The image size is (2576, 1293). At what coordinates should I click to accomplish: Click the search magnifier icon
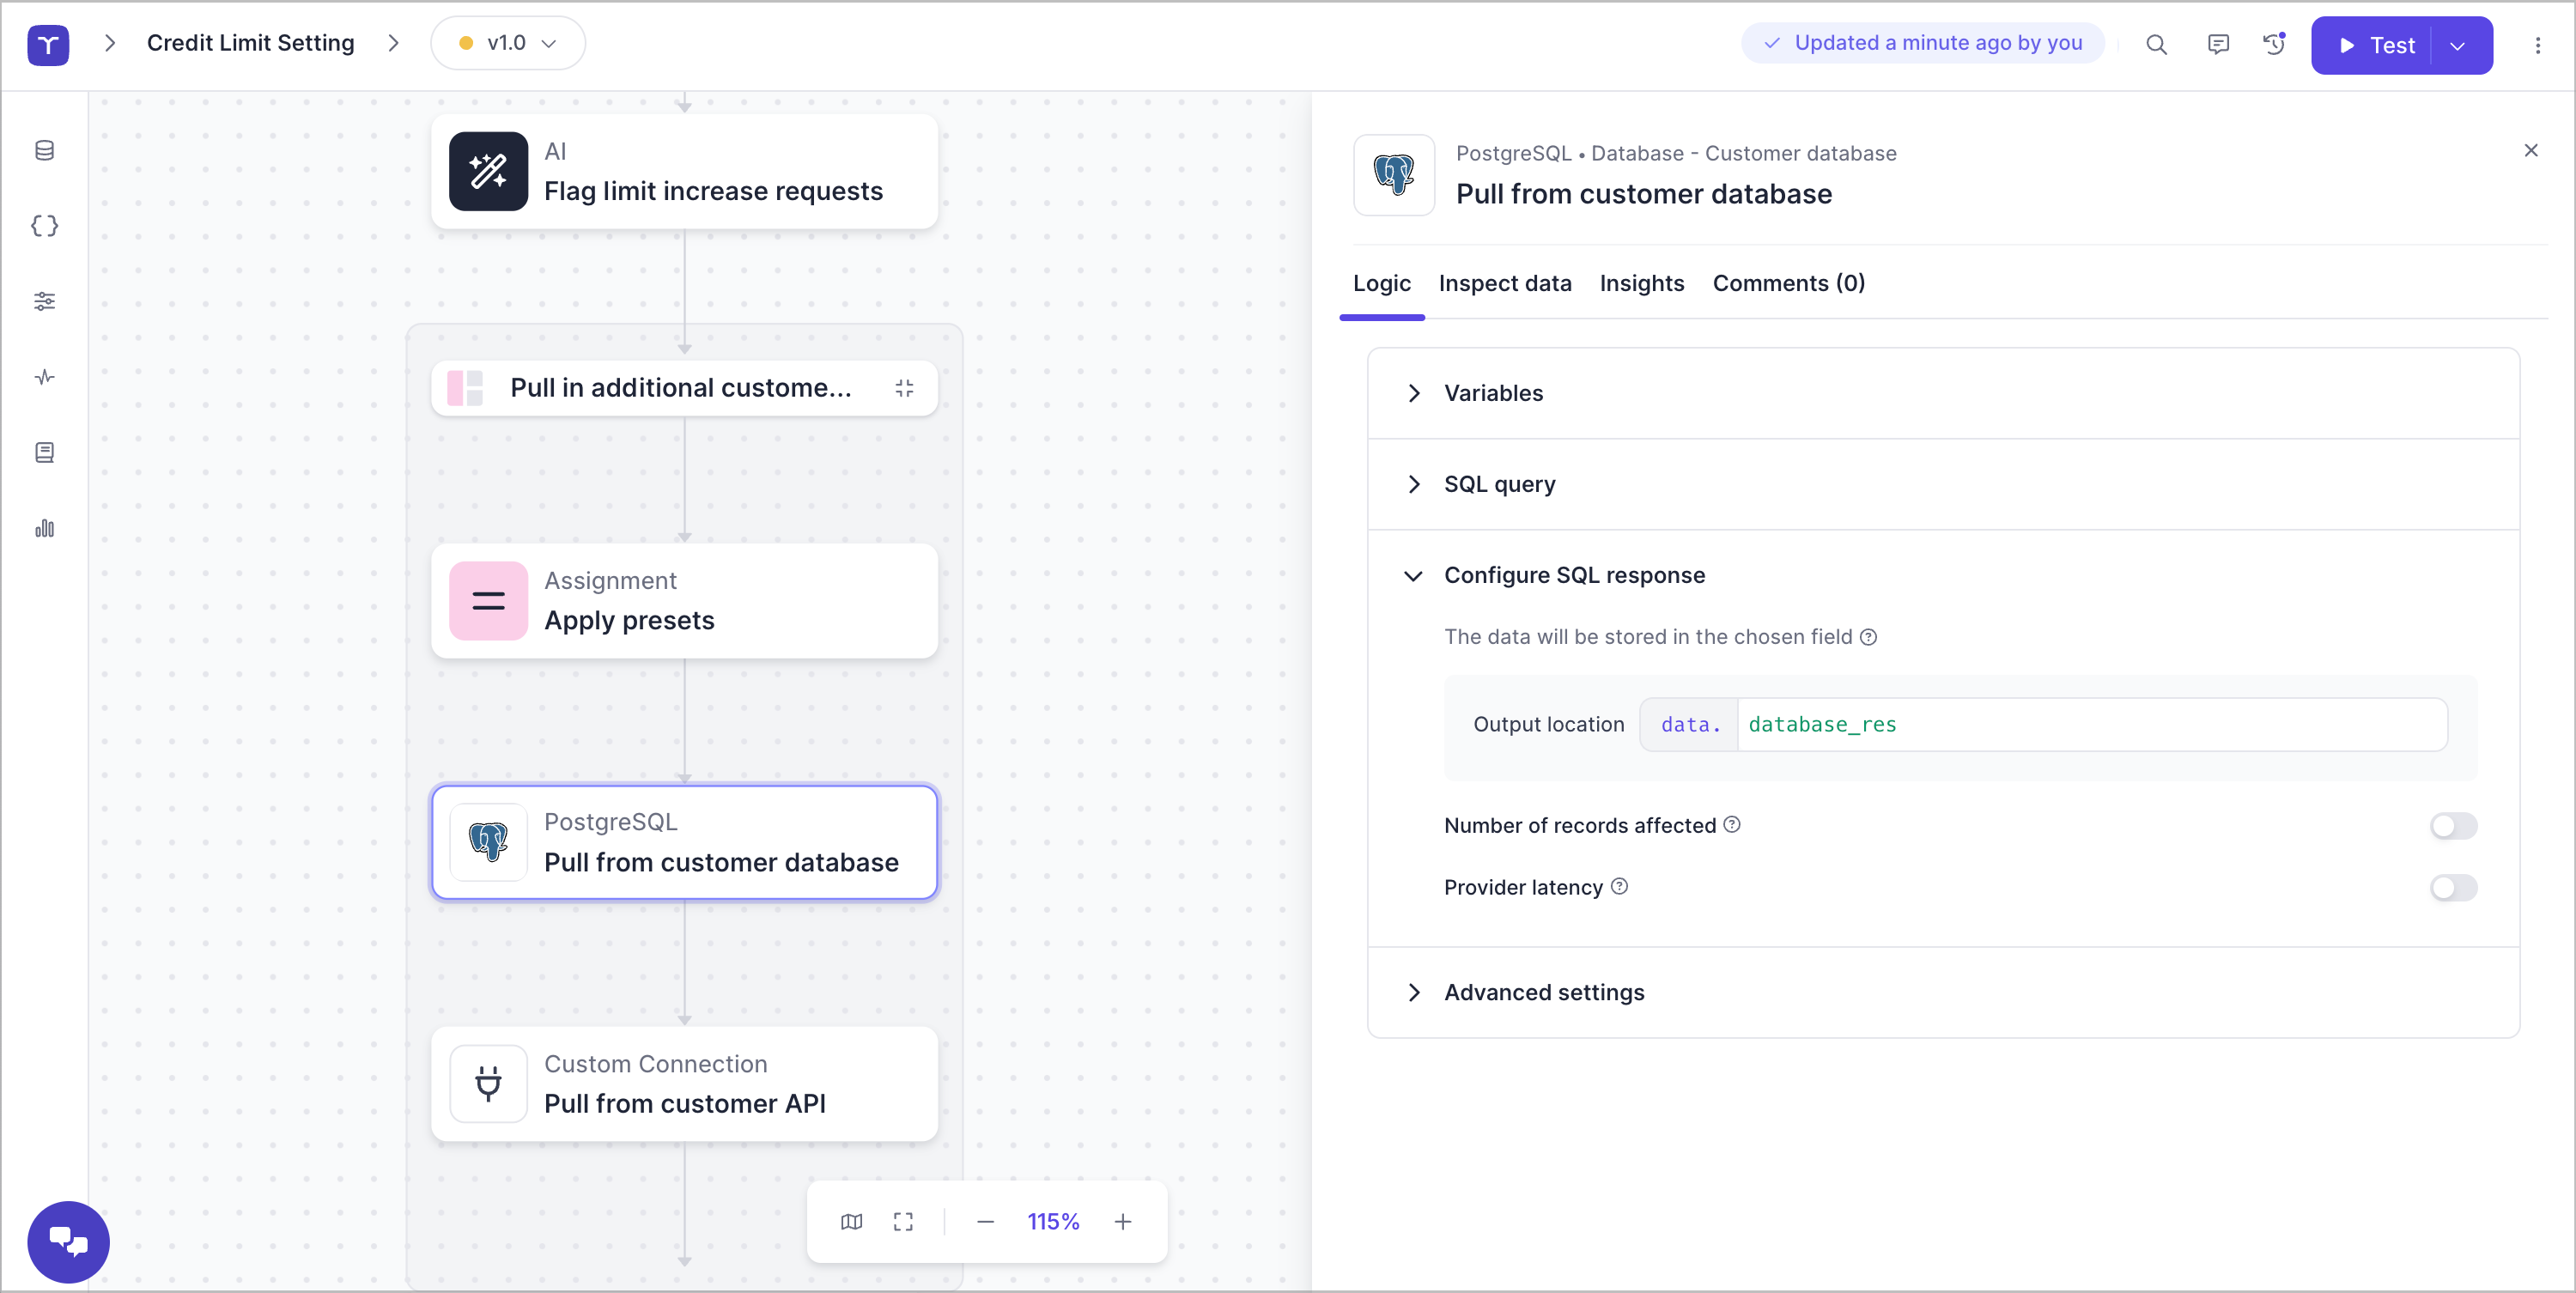2156,44
